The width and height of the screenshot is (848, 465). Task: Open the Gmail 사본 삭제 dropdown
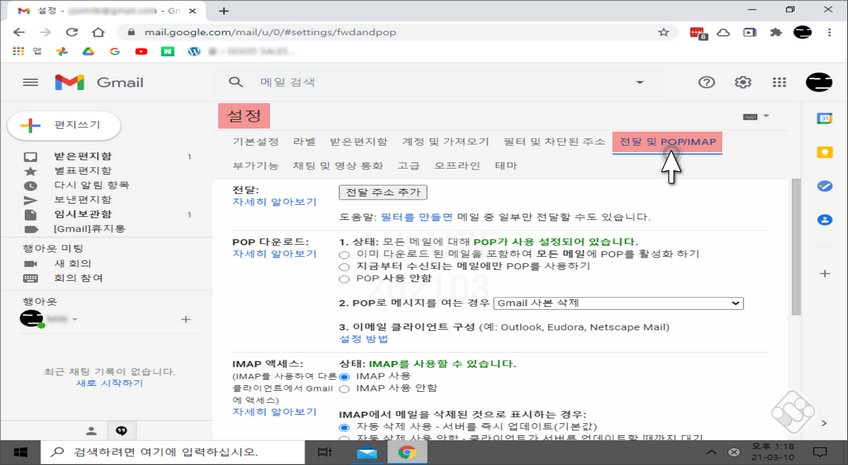618,303
